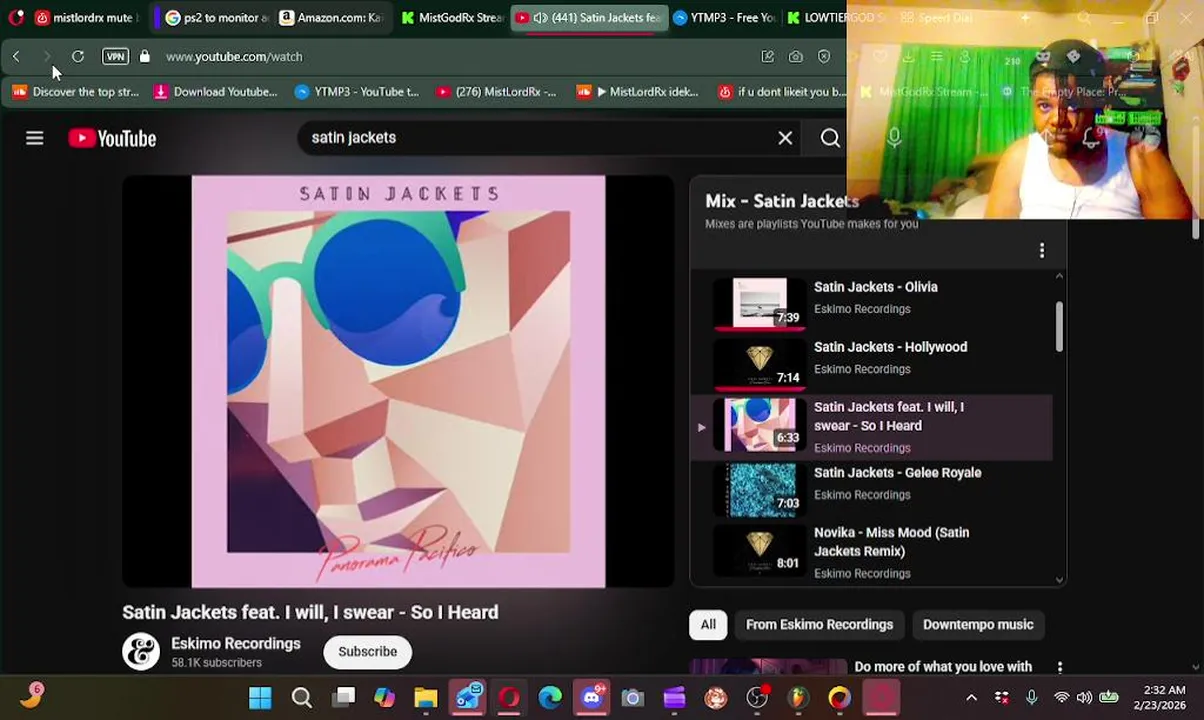Open the Mix playlist three-dot menu
Screen dimensions: 1204x720
pyautogui.click(x=1042, y=250)
